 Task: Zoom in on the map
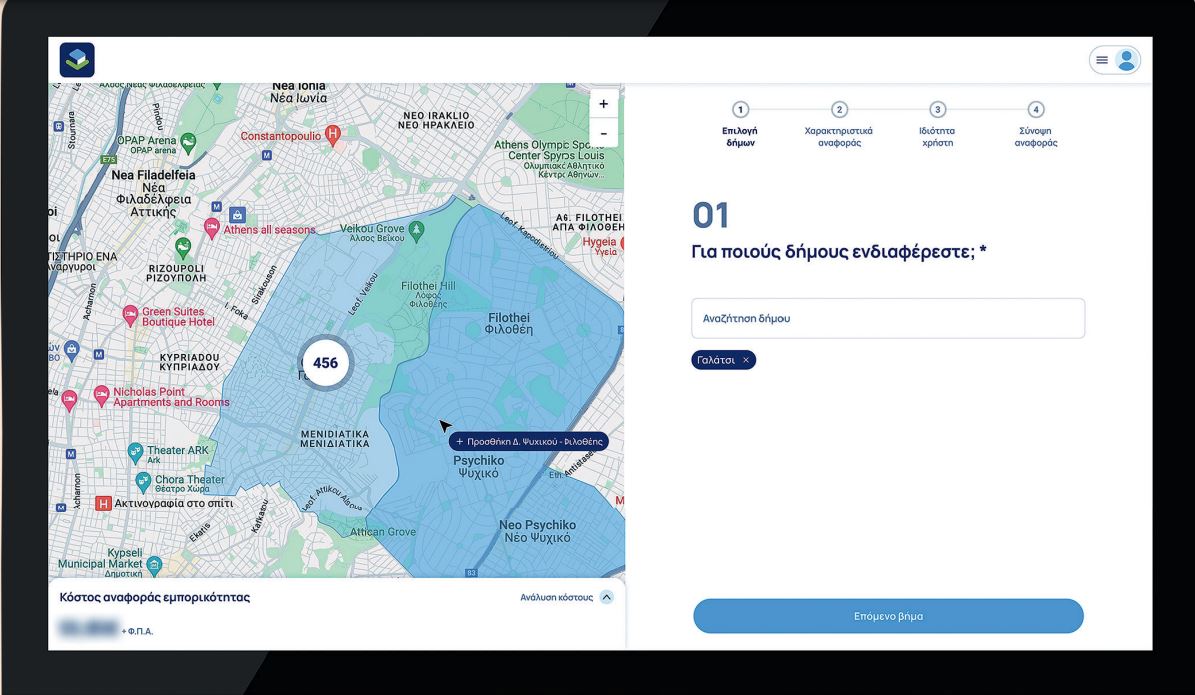pos(603,104)
